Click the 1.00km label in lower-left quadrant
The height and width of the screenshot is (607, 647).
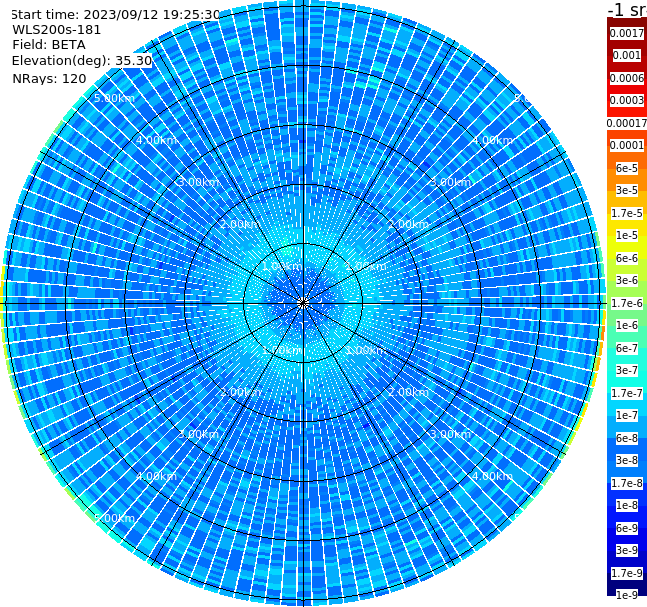(283, 350)
